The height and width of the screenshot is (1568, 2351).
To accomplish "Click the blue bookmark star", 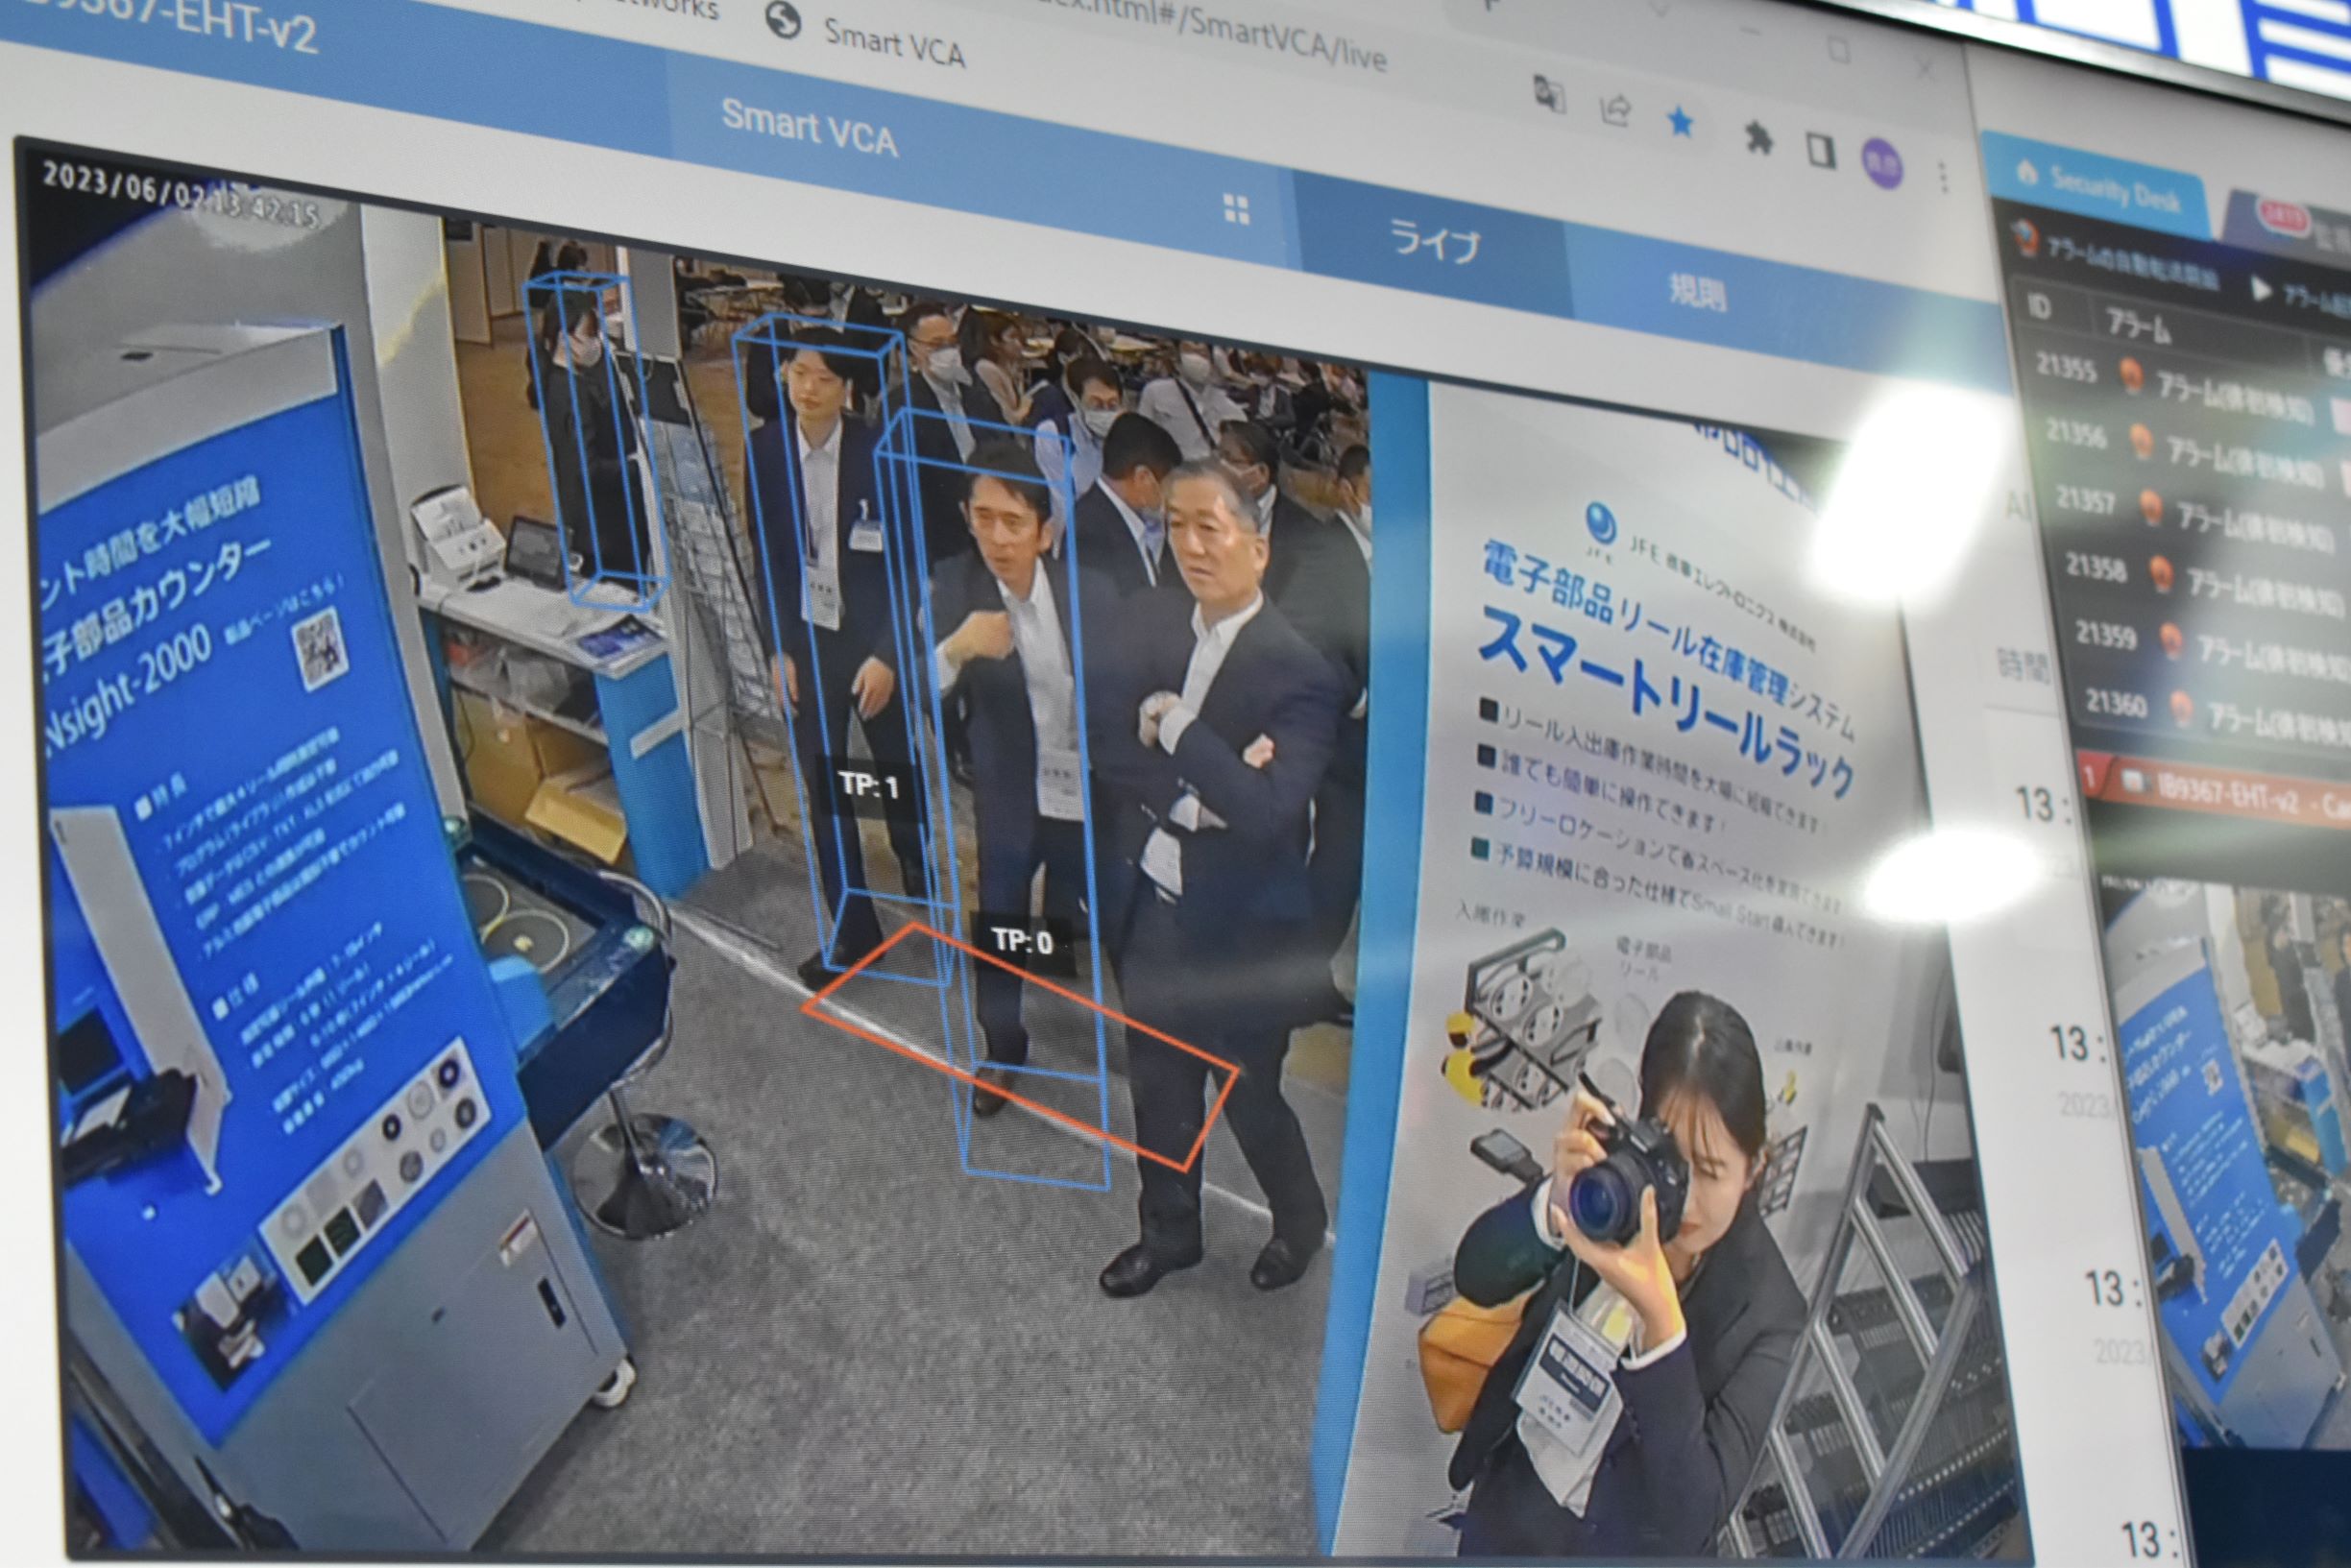I will pos(1680,122).
